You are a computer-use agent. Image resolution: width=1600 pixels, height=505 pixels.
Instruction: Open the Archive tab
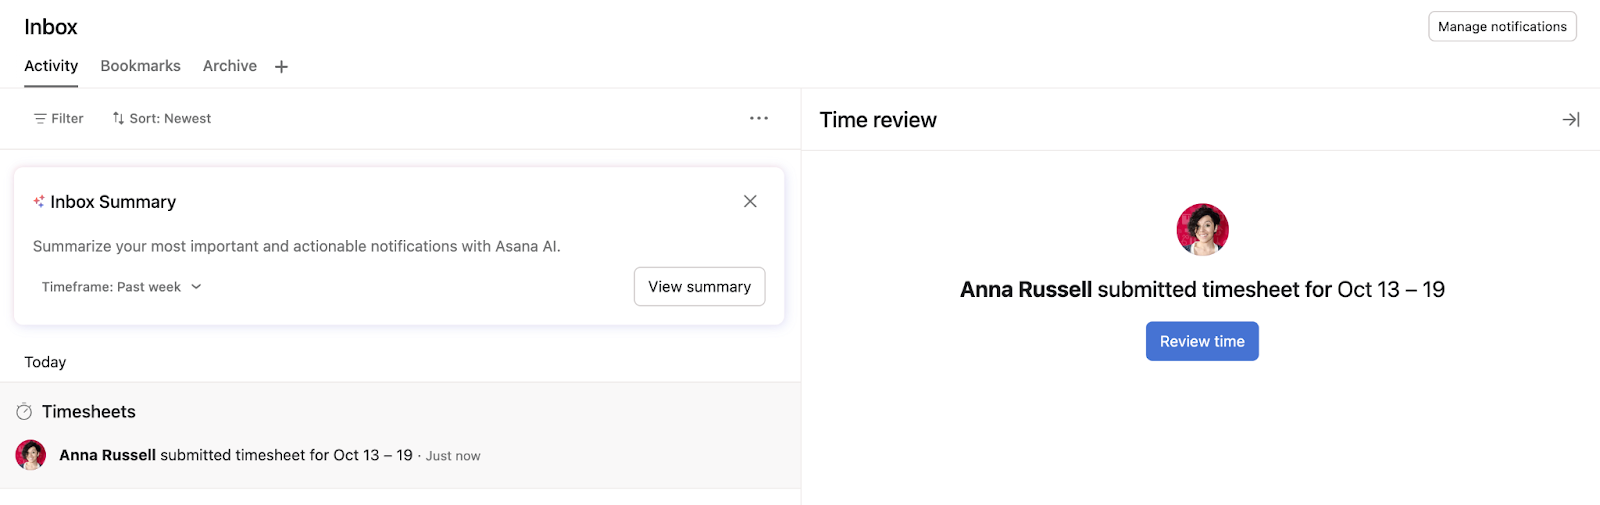pyautogui.click(x=230, y=66)
